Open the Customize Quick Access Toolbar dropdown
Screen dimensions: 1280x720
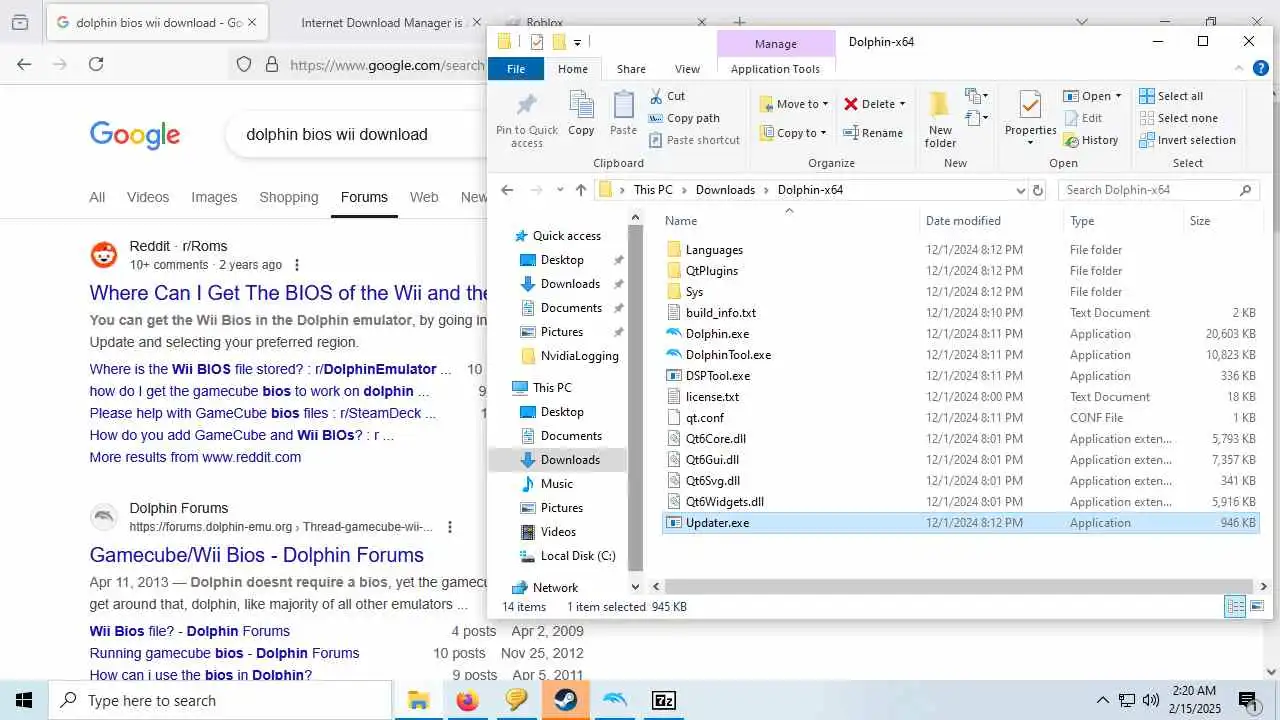point(578,42)
